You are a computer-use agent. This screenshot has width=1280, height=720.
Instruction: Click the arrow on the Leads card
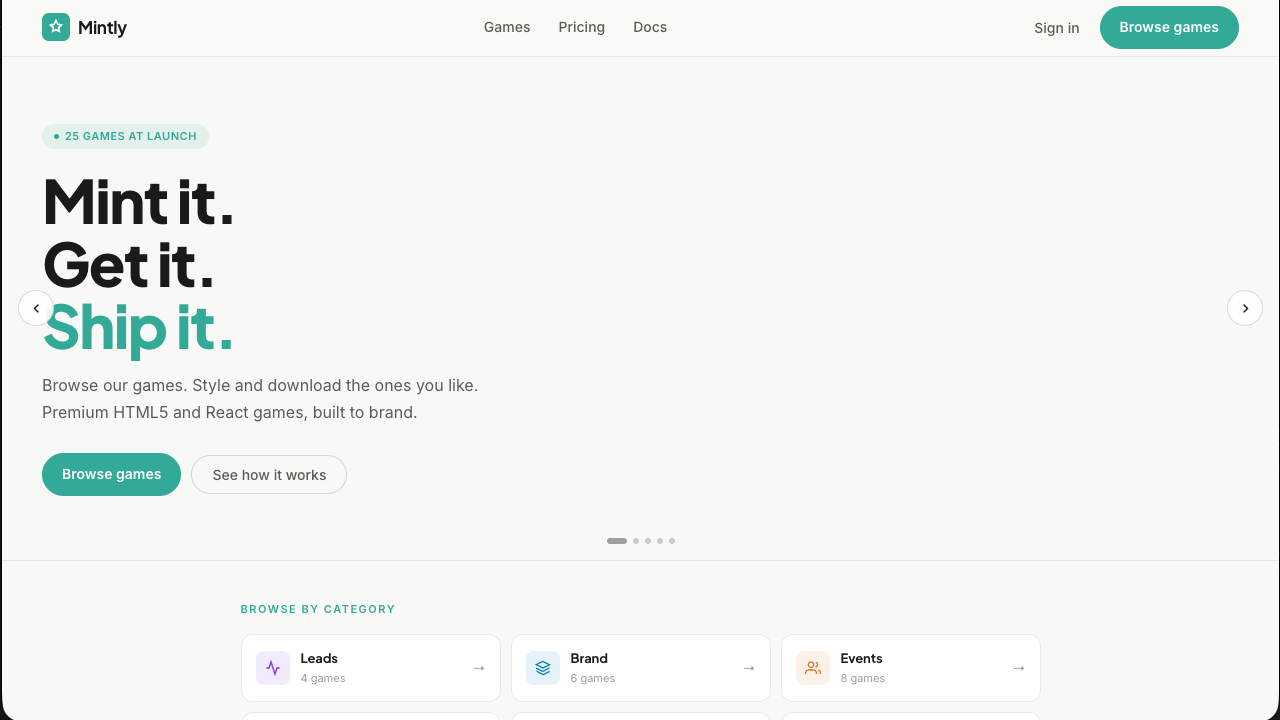coord(479,668)
